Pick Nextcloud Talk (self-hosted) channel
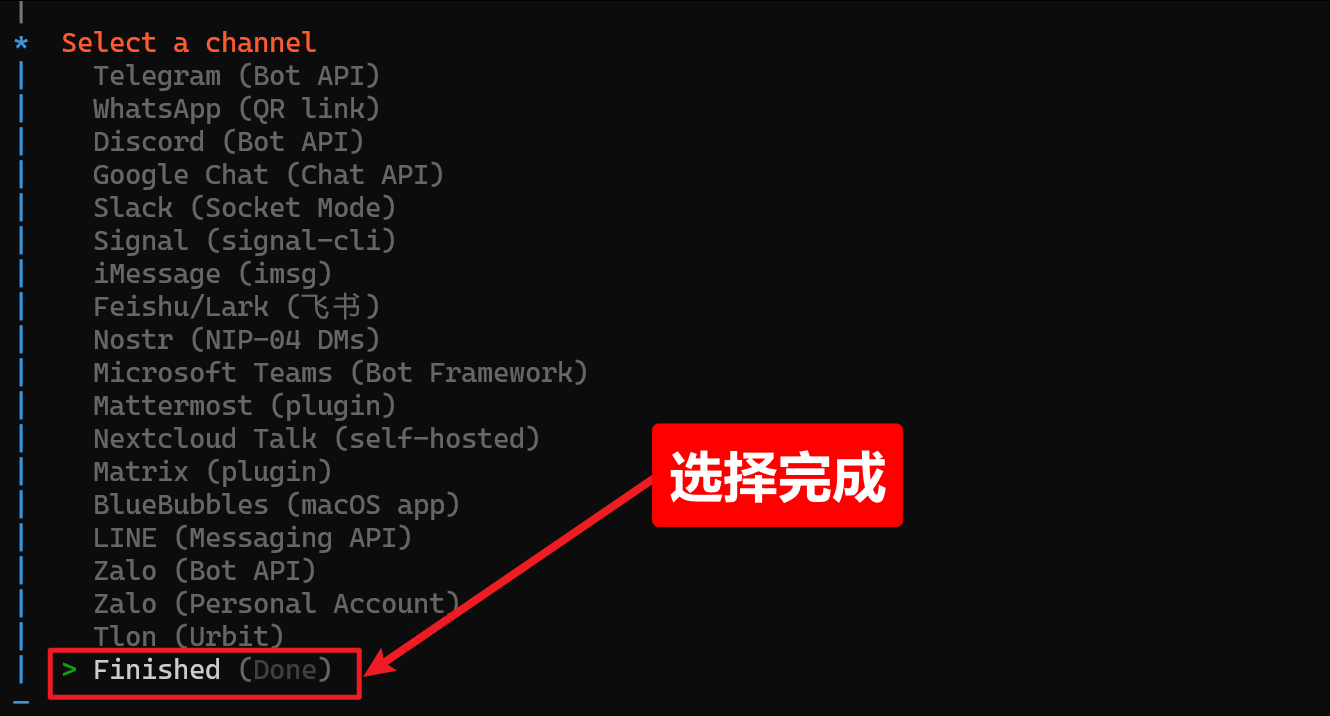The image size is (1330, 716). (x=317, y=439)
